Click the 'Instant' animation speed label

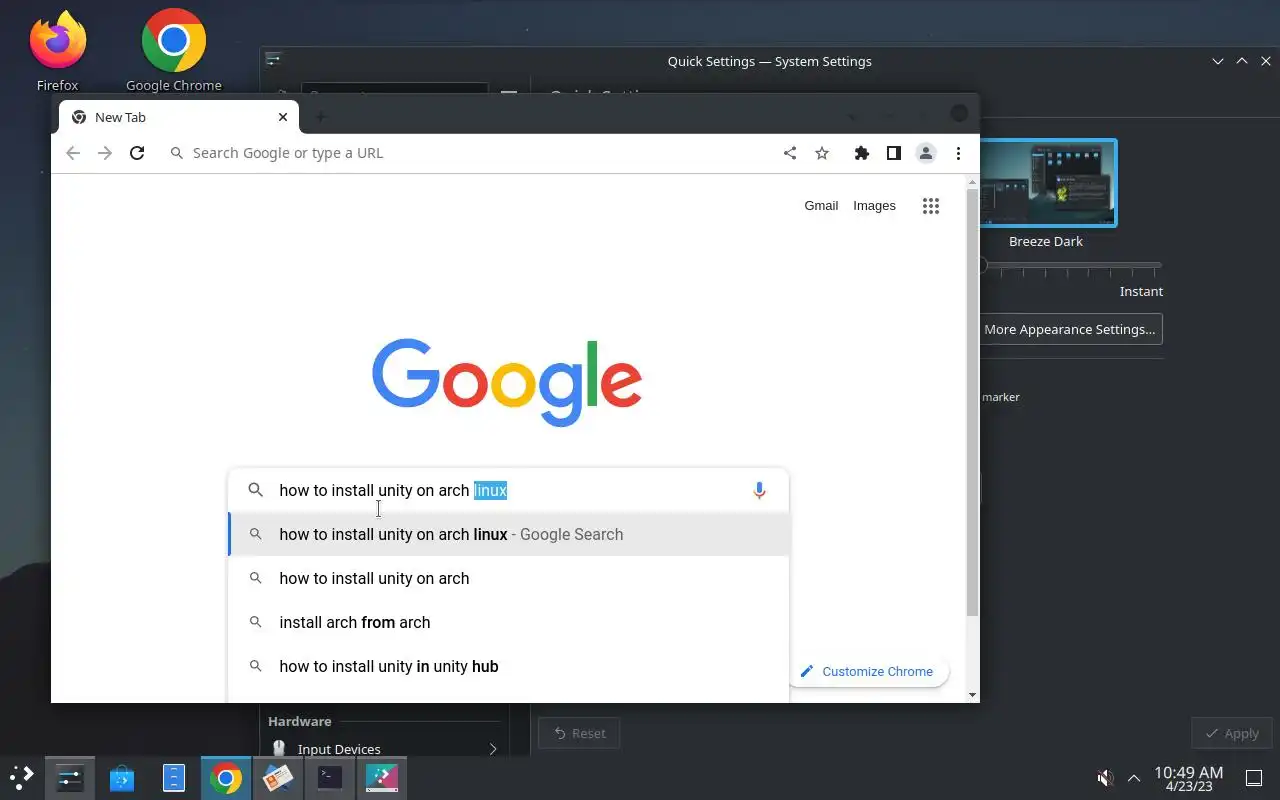(x=1141, y=291)
